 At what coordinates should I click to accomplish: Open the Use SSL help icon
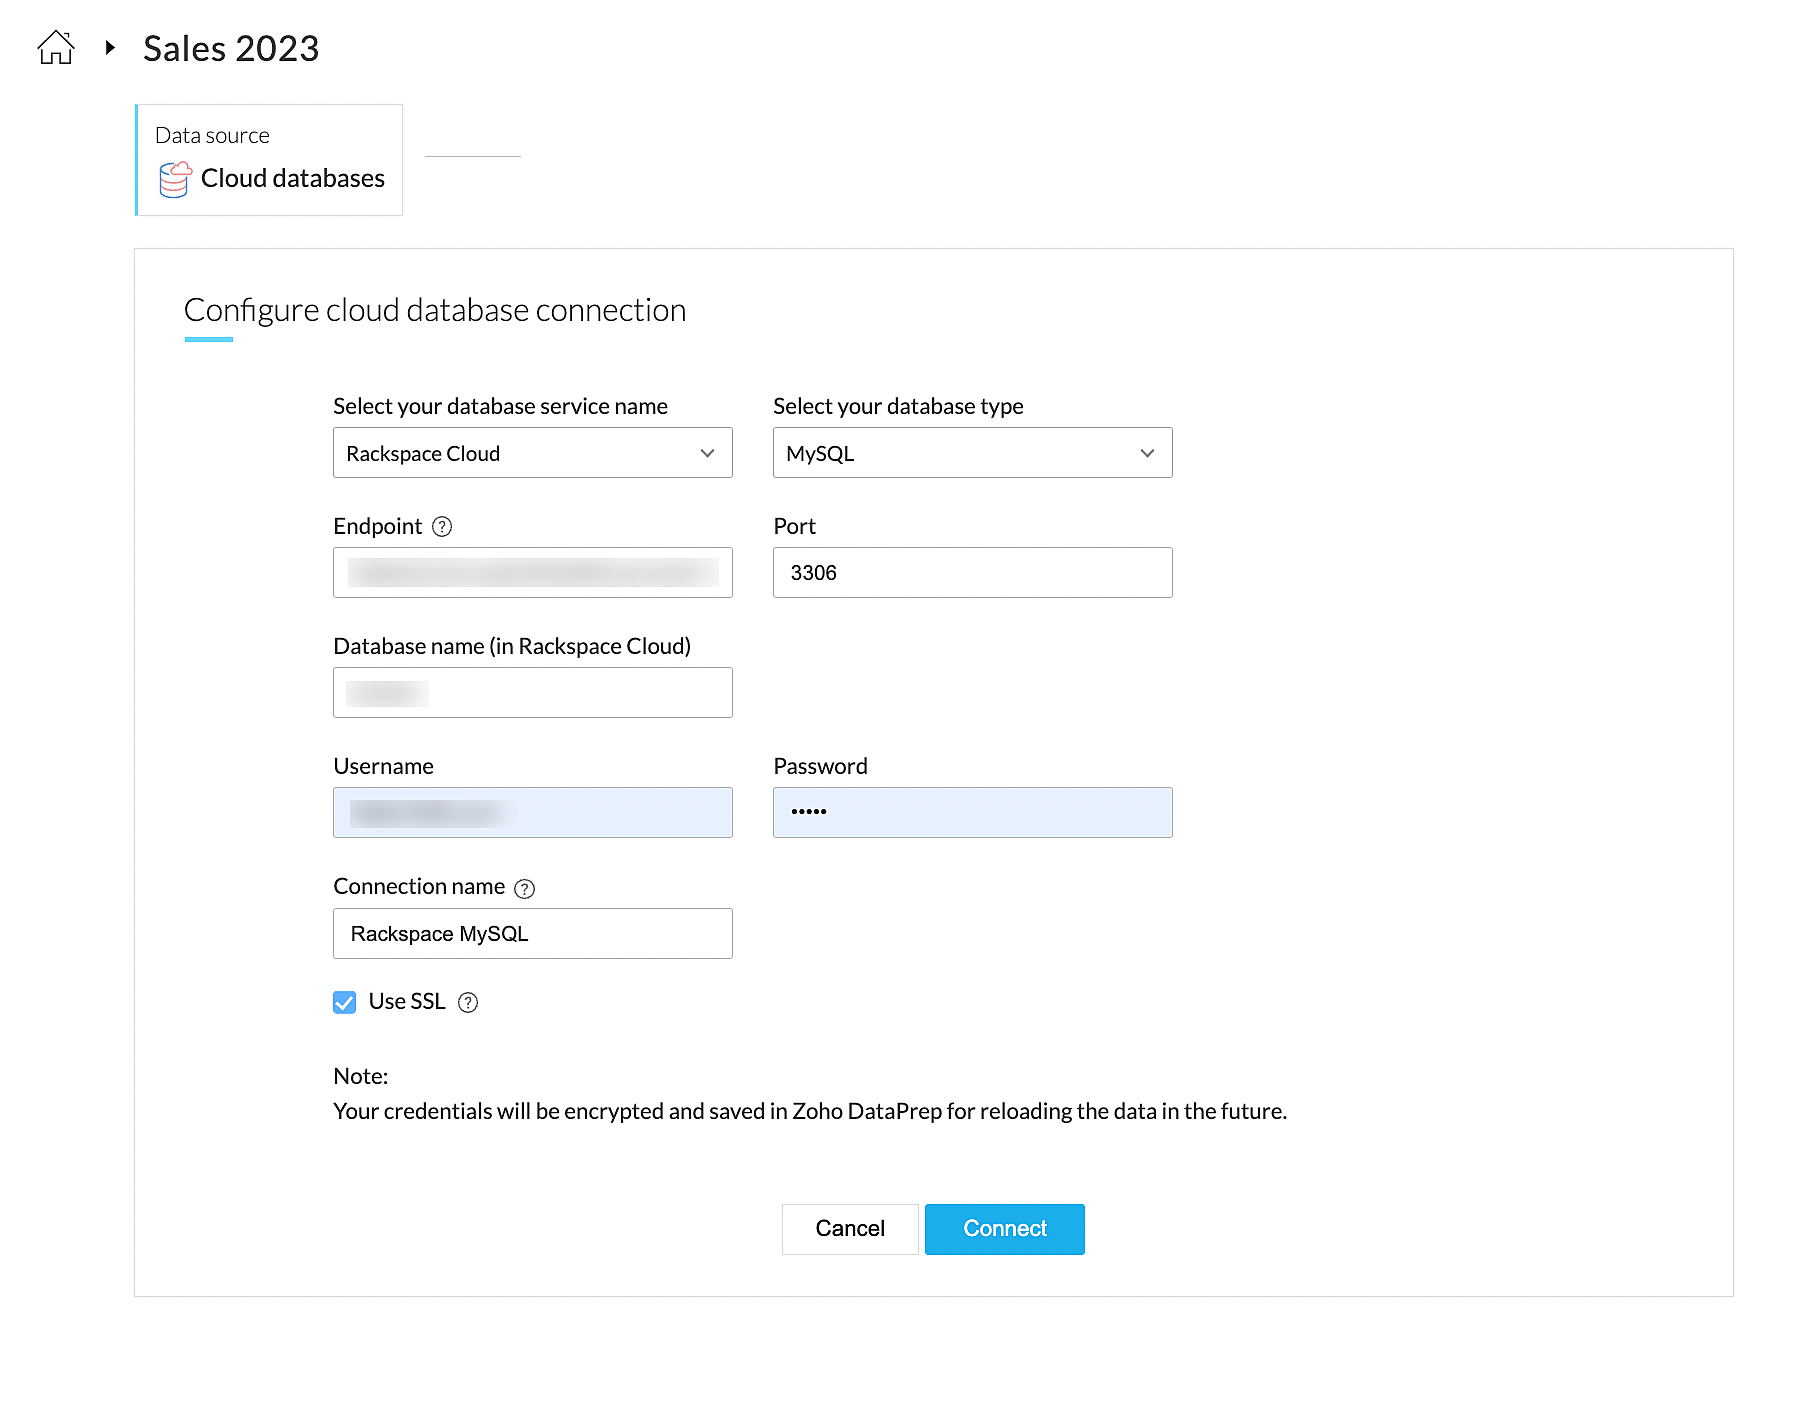(468, 1002)
